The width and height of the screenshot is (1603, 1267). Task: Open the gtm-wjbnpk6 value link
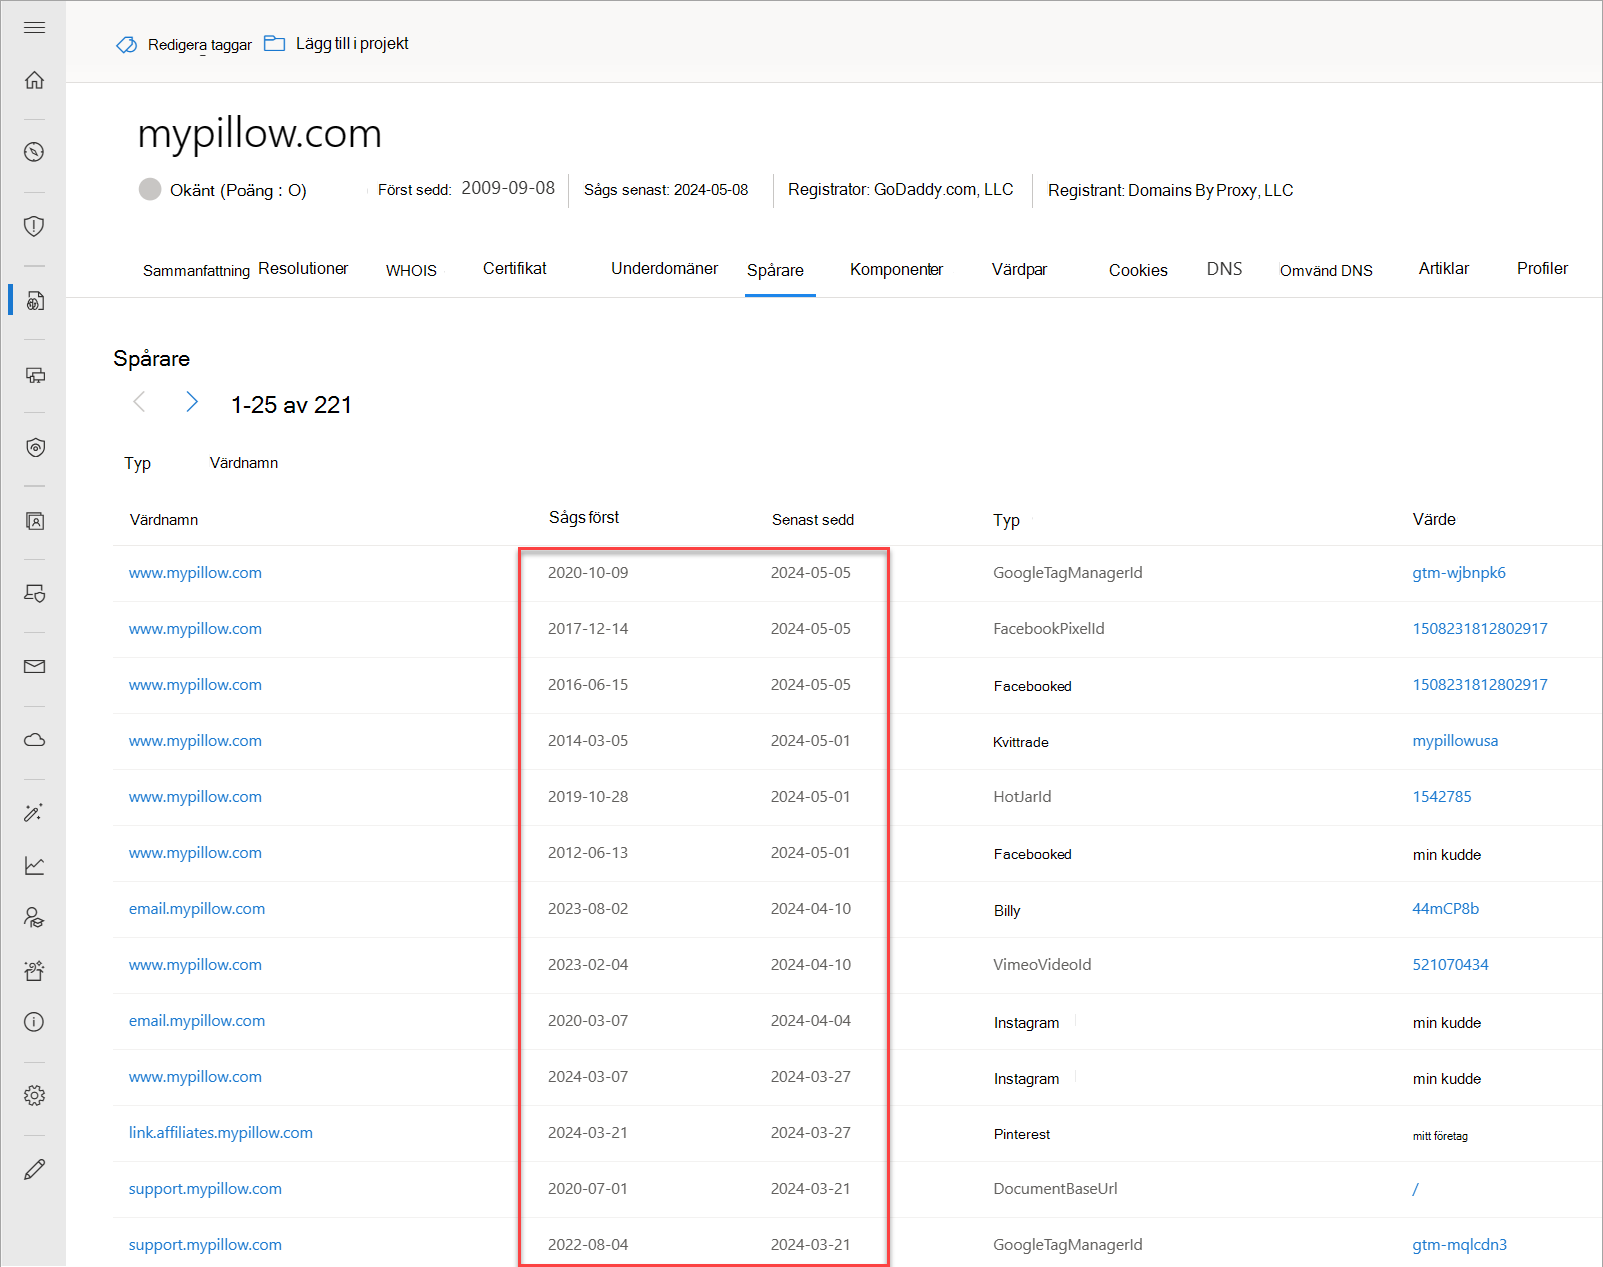(1459, 573)
